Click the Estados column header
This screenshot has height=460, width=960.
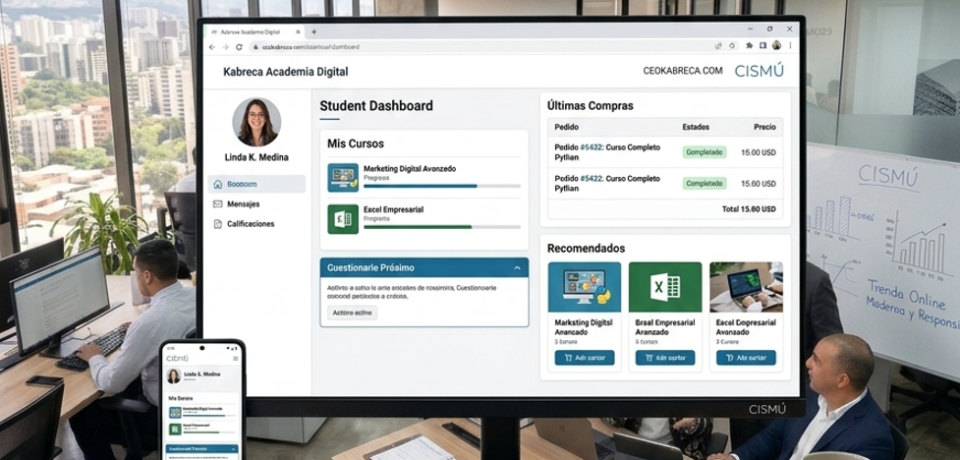tap(696, 127)
